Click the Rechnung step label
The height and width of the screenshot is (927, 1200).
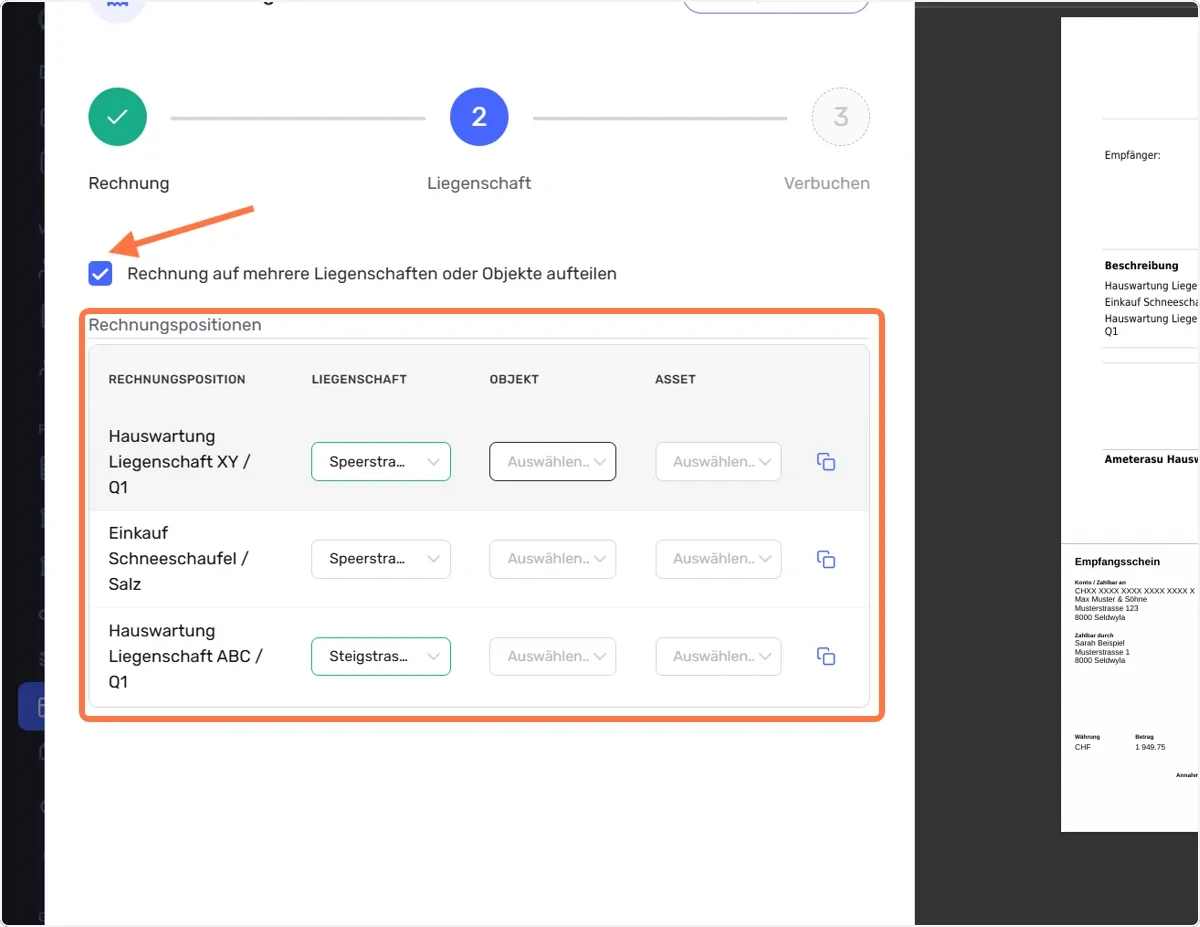coord(129,183)
